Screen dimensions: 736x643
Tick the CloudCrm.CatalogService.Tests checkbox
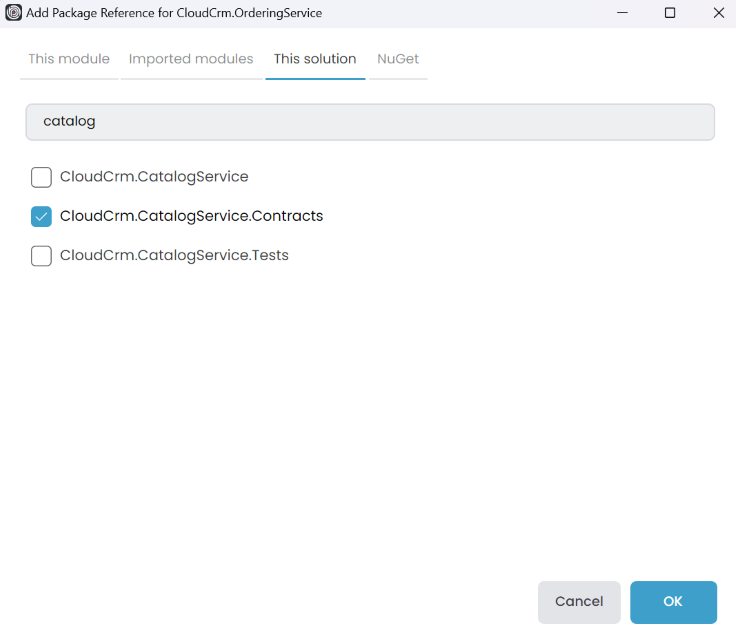point(41,256)
